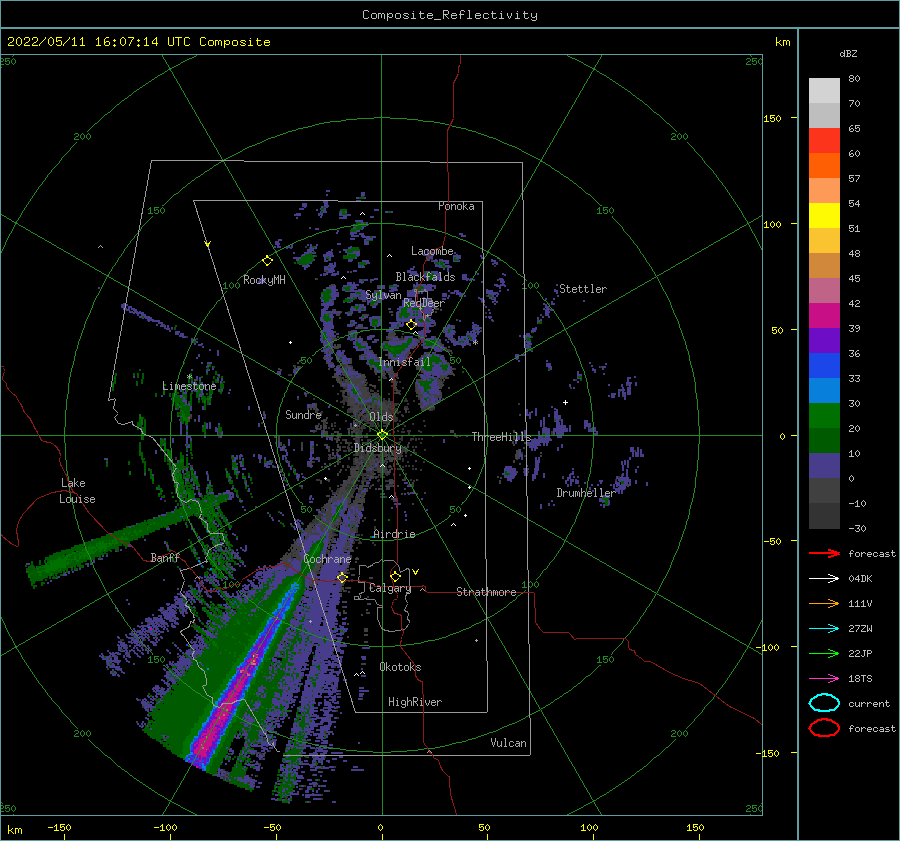Click the Innisfail town label
900x841 pixels.
click(404, 362)
